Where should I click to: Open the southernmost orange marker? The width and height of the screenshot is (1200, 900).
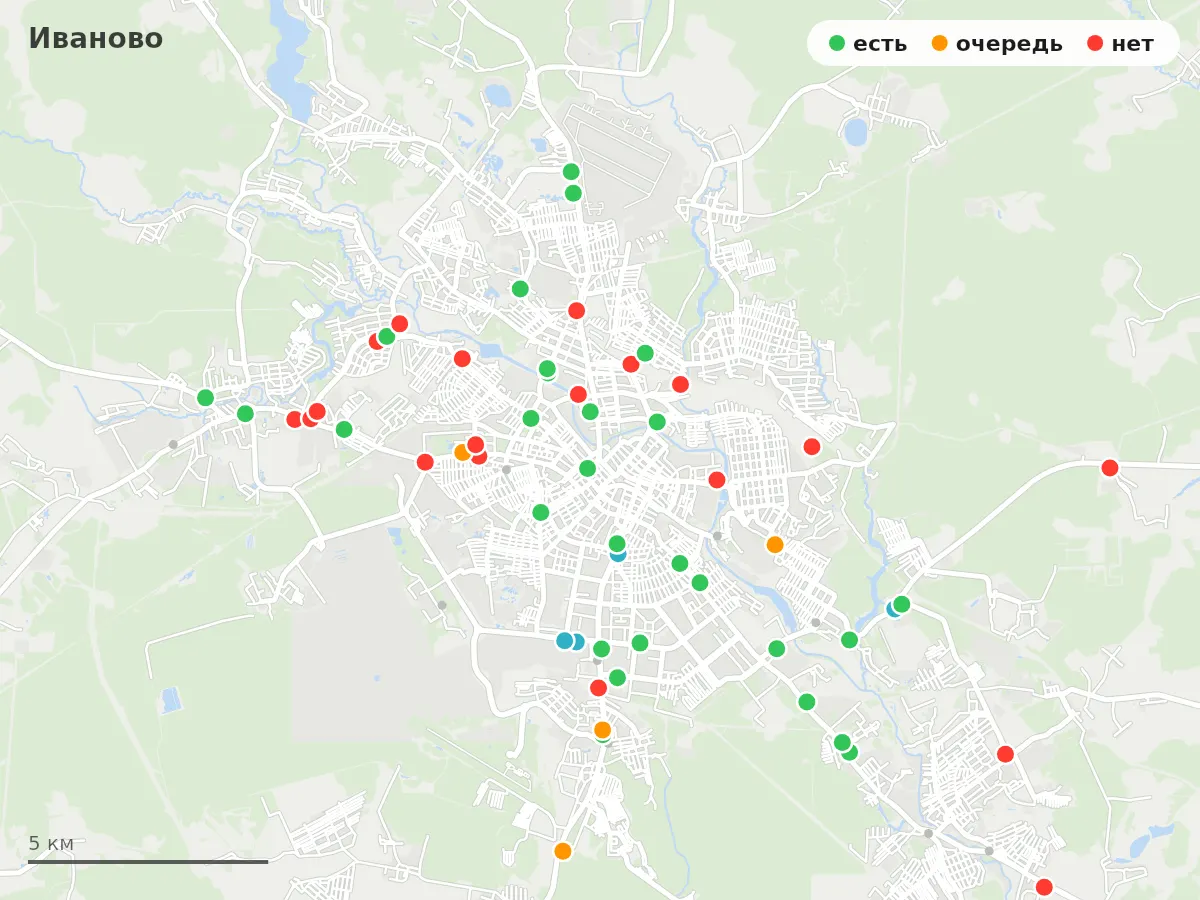(563, 851)
